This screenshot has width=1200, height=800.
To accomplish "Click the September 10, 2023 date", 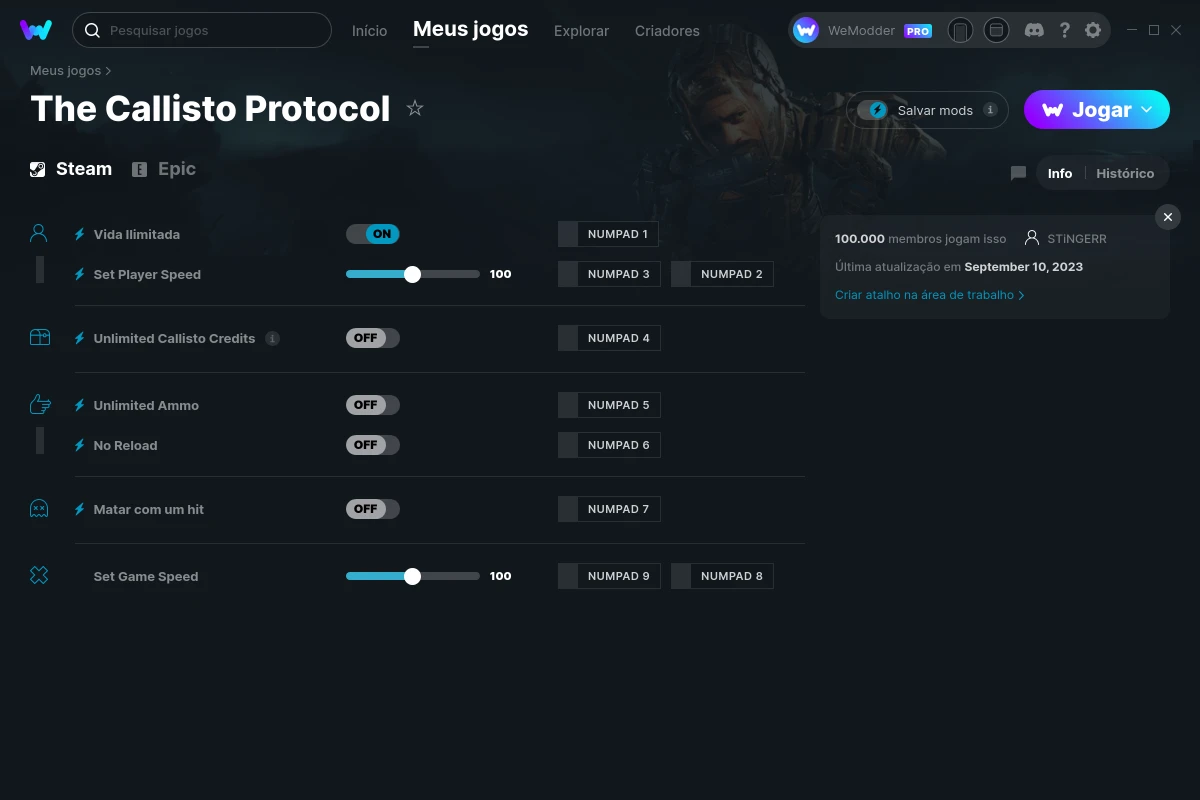I will pyautogui.click(x=1023, y=267).
